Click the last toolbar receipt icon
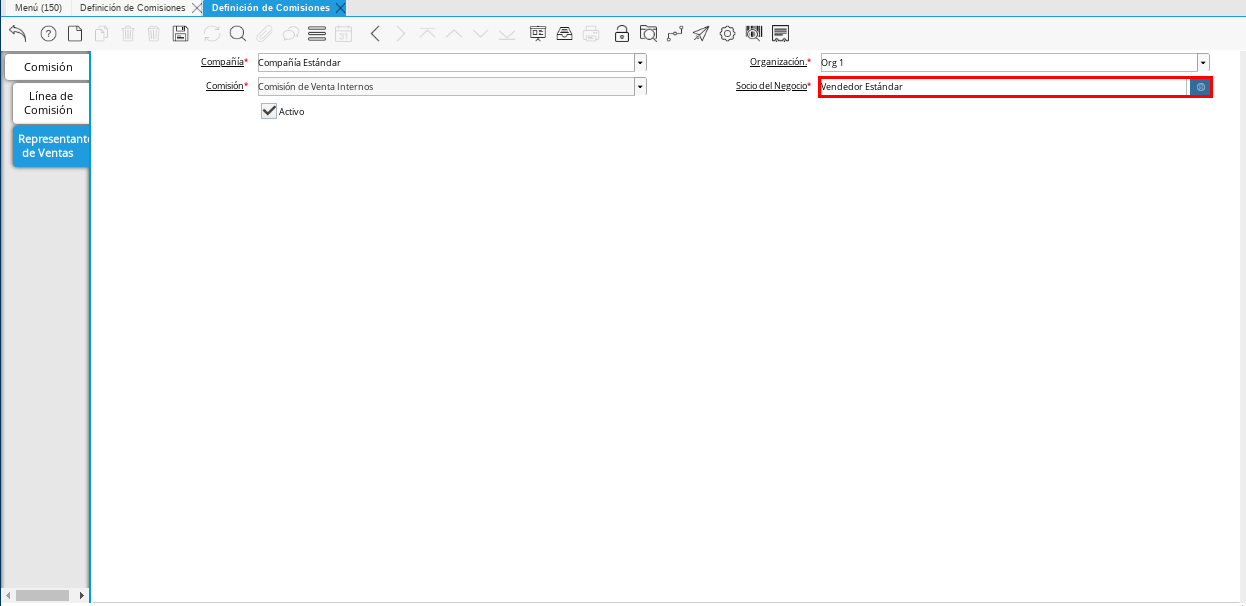 781,33
